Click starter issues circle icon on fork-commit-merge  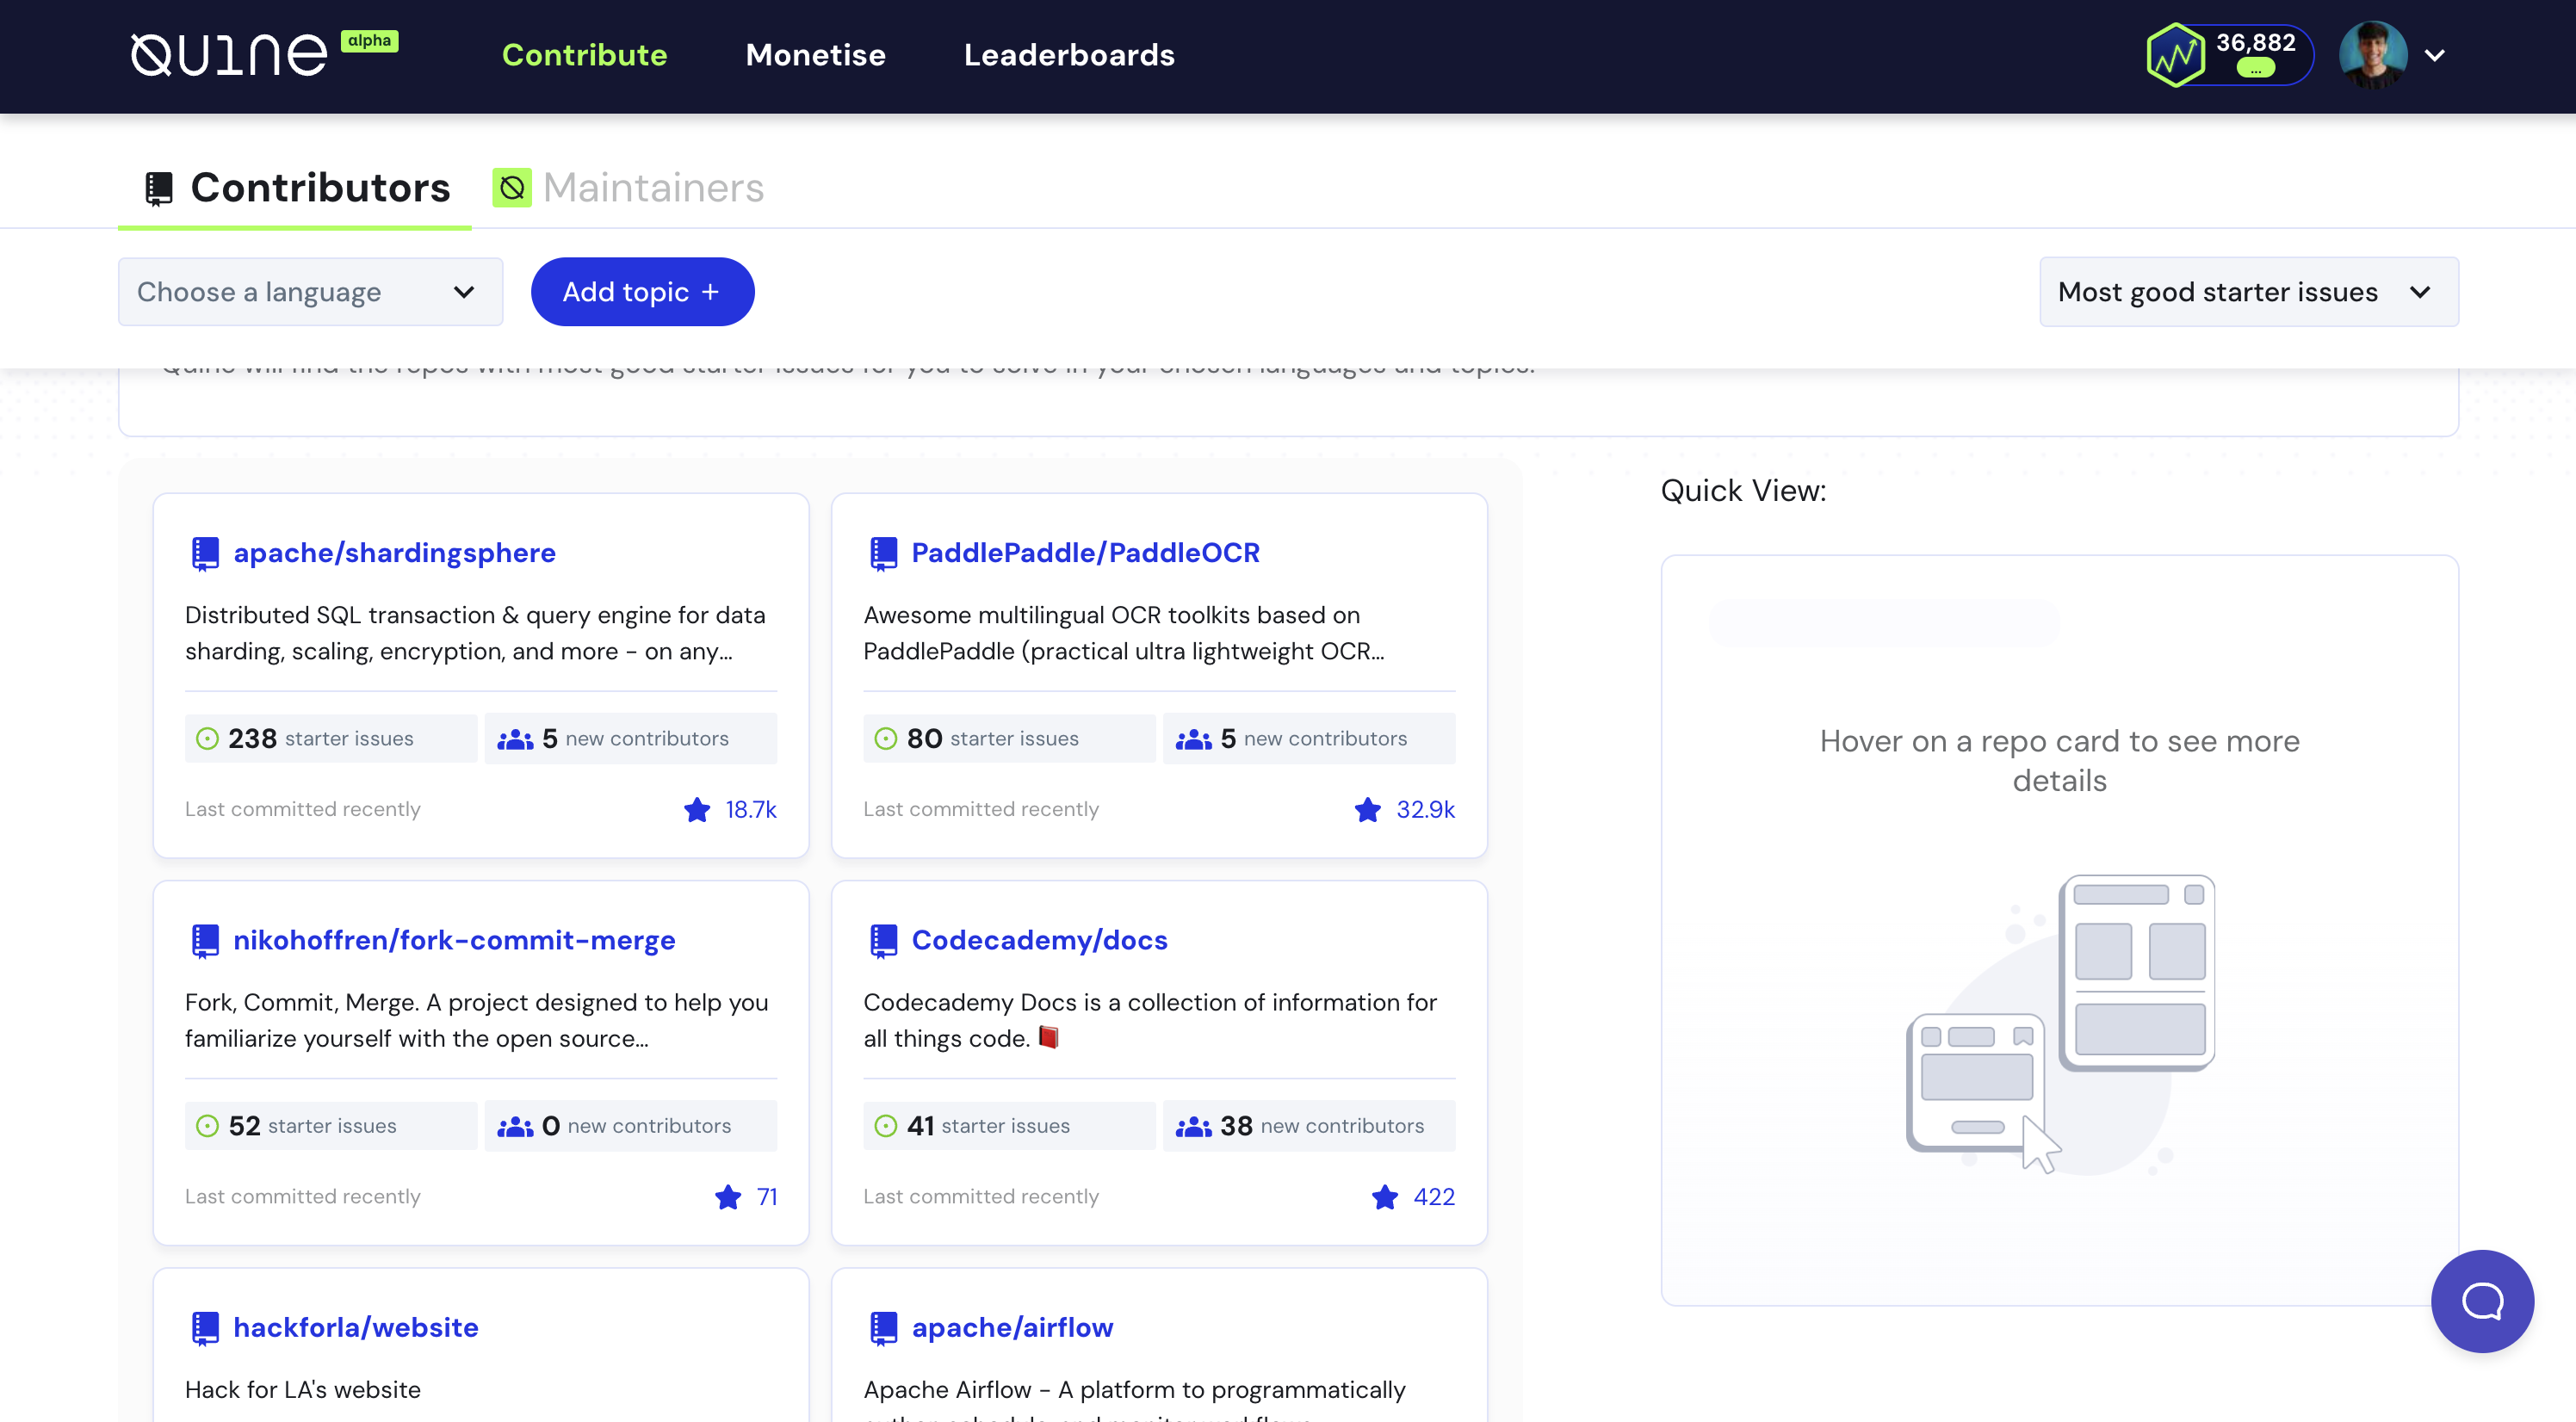click(207, 1126)
